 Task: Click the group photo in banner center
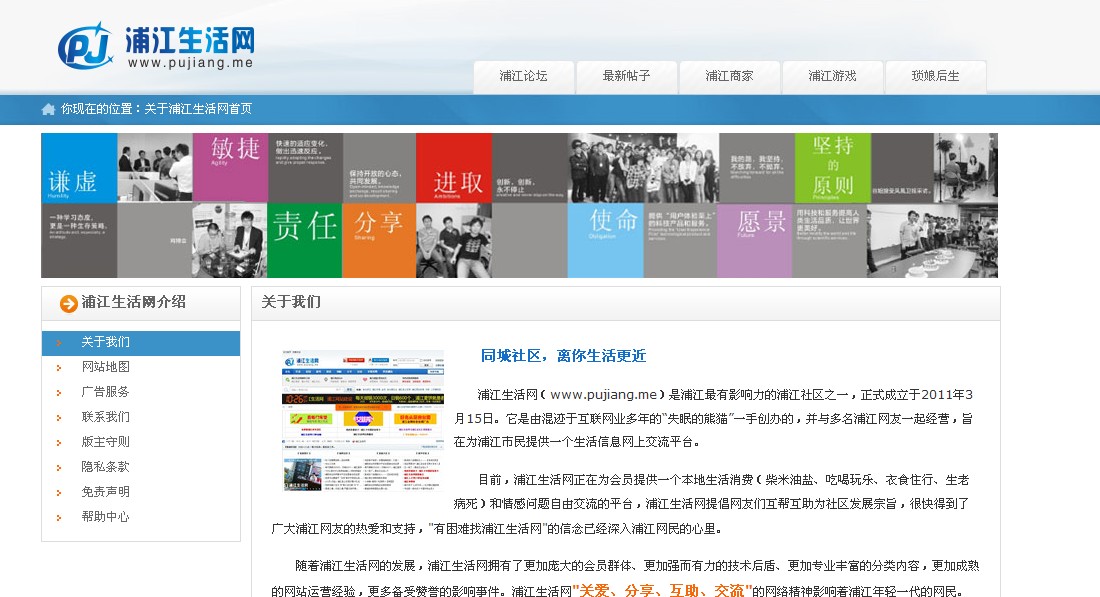coord(643,168)
